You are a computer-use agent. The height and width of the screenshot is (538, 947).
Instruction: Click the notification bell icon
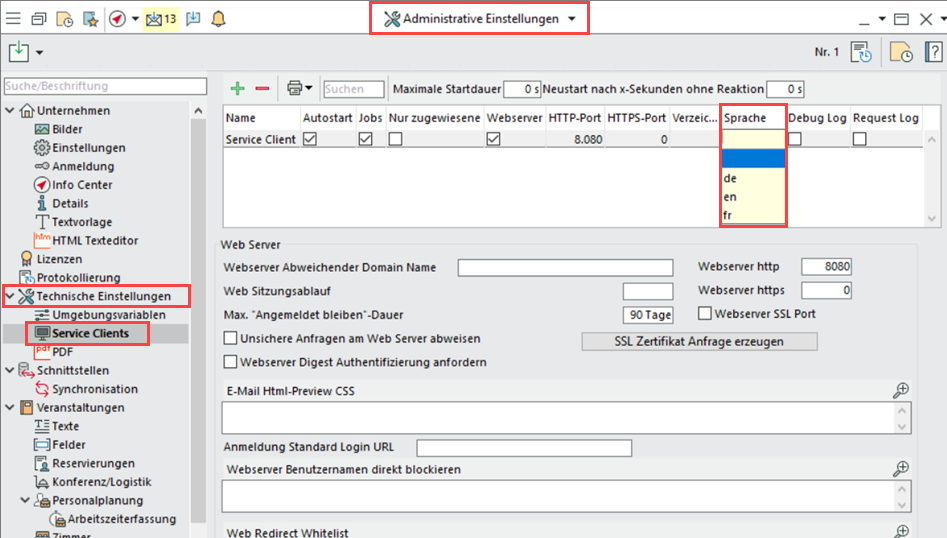tap(218, 19)
